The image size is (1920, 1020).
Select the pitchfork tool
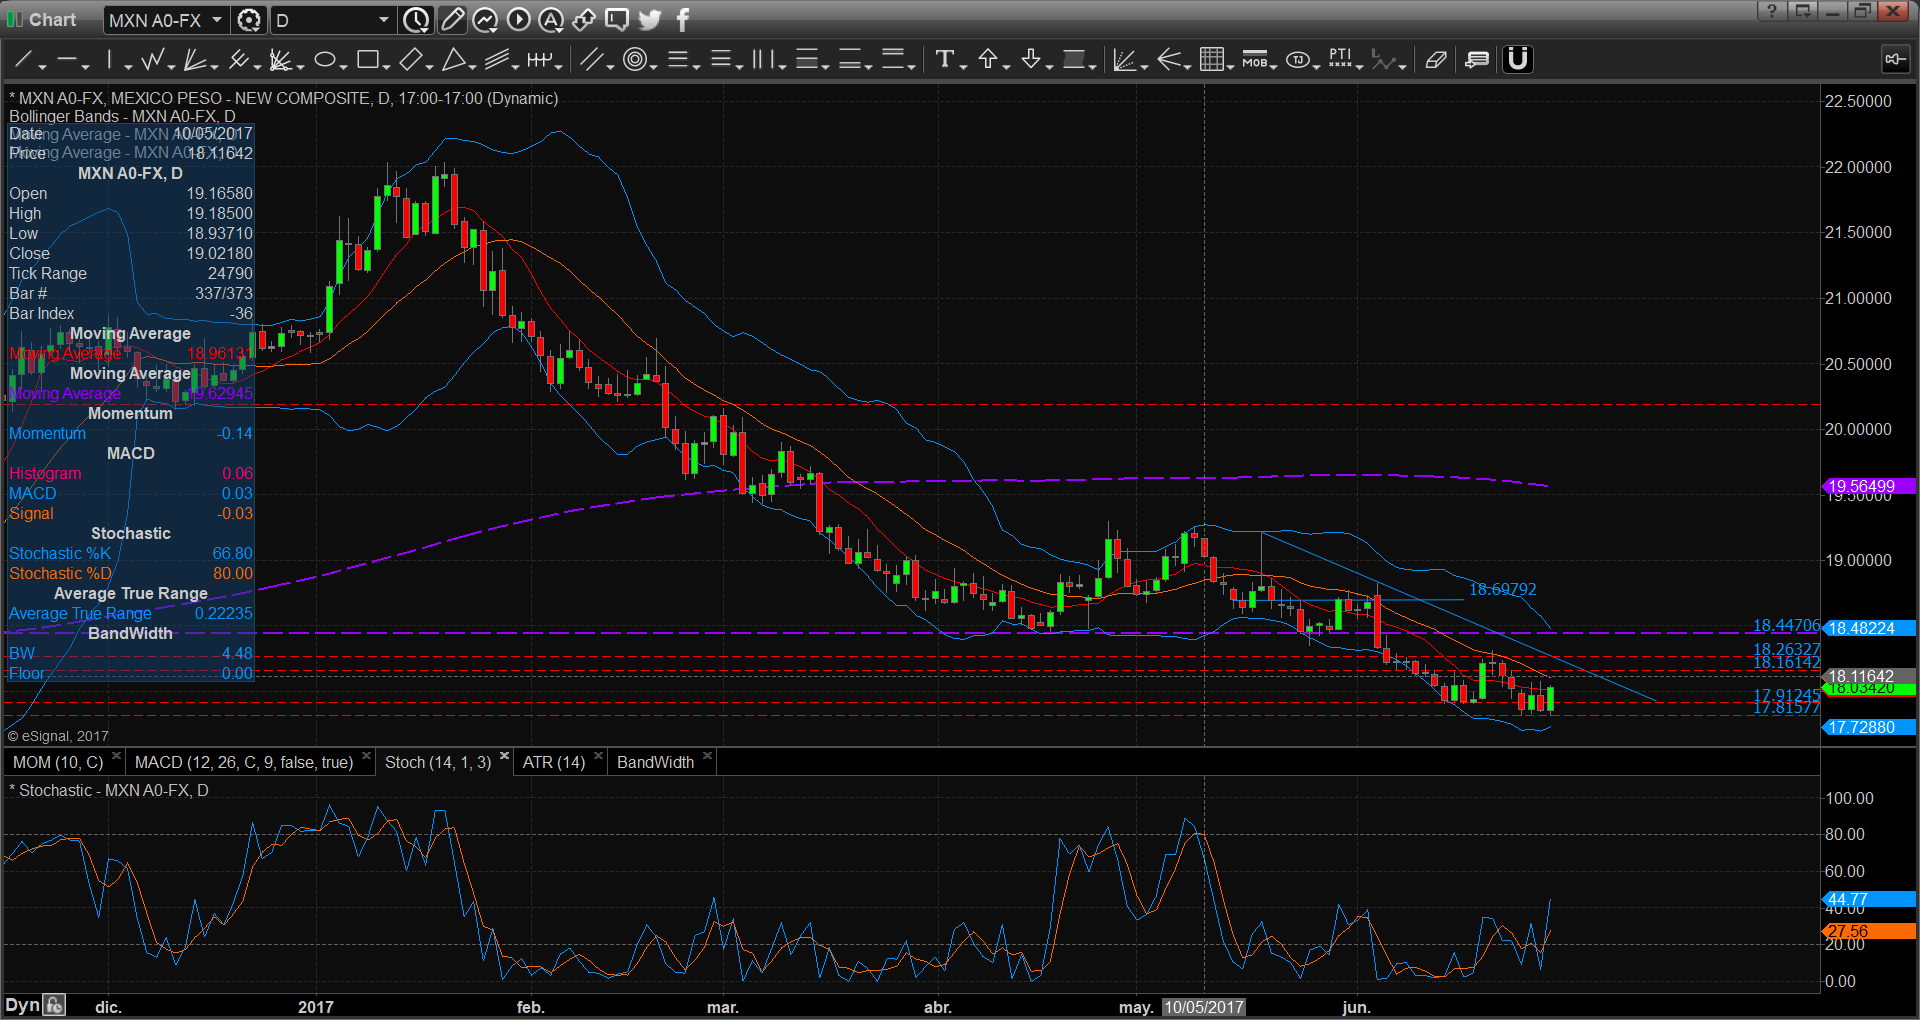click(x=238, y=60)
